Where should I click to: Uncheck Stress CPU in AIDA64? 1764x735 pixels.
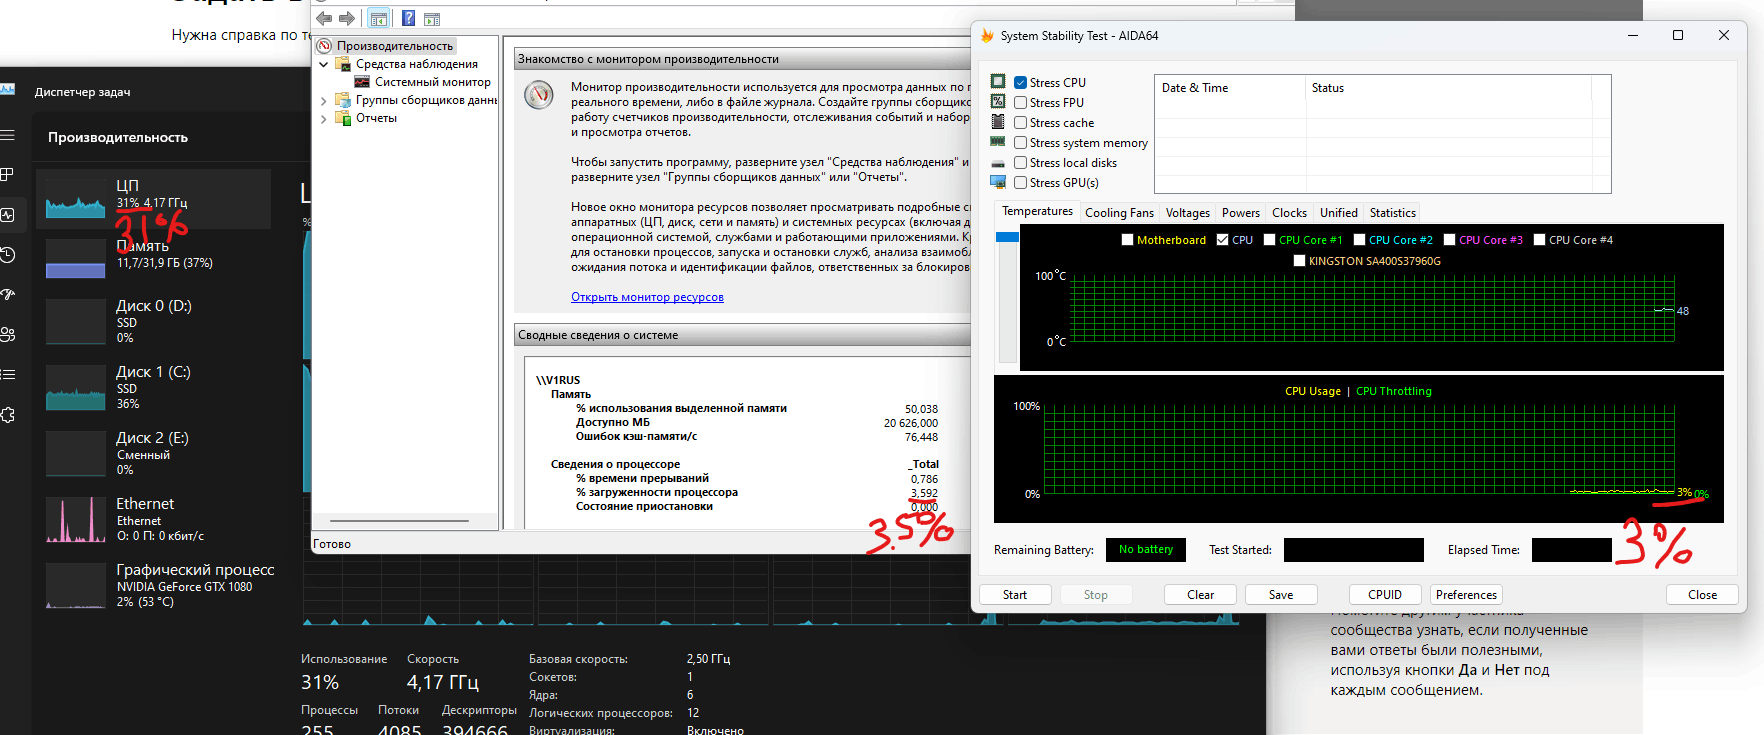click(1021, 83)
